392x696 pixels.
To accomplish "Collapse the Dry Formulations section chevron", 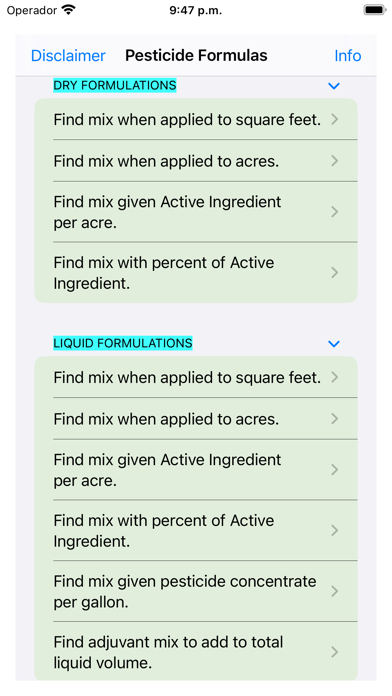I will 334,86.
